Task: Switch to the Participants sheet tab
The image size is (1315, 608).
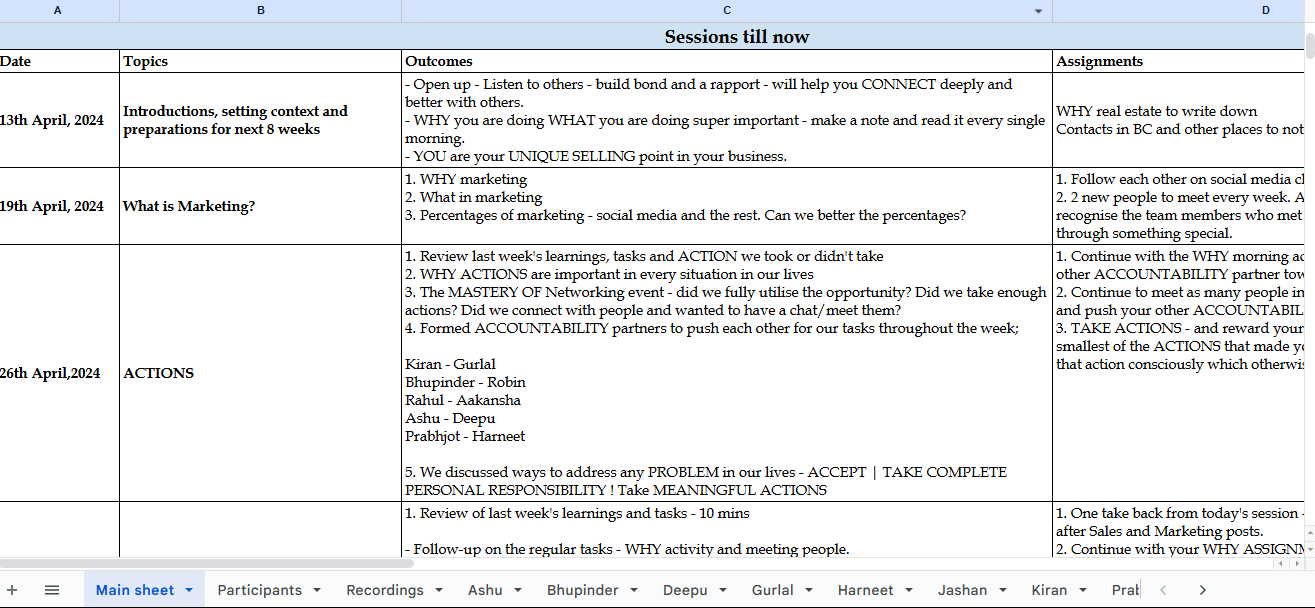Action: pos(260,590)
